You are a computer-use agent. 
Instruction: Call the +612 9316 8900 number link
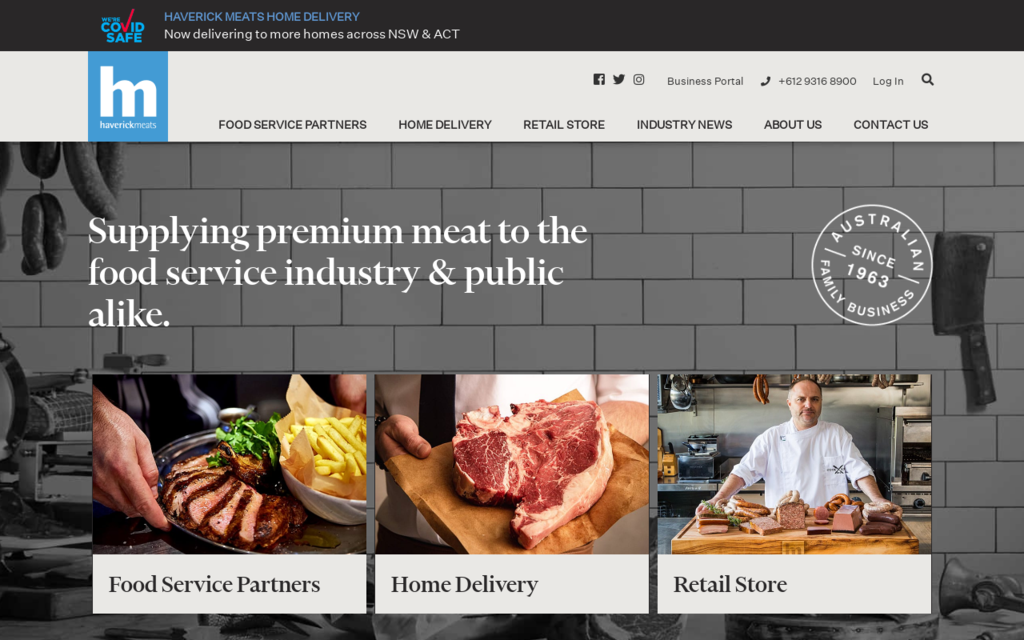click(x=817, y=81)
